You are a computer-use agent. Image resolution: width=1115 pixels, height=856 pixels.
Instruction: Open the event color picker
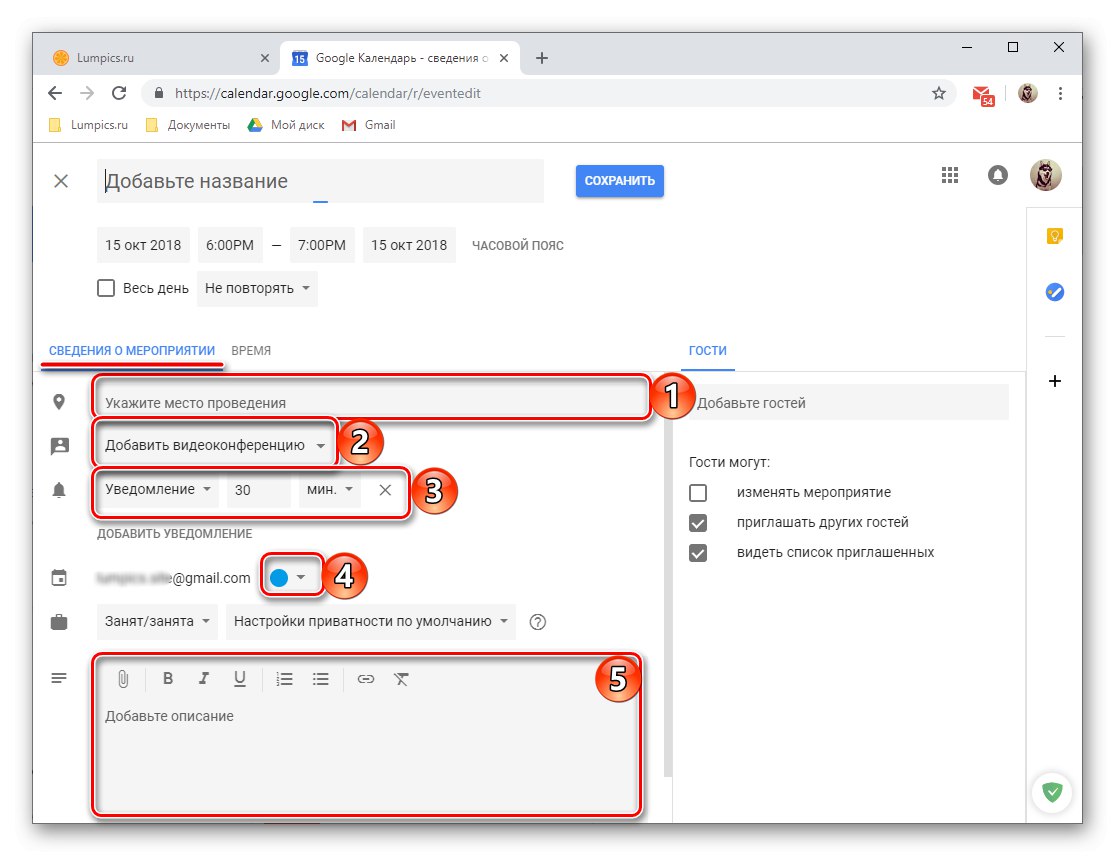point(291,576)
